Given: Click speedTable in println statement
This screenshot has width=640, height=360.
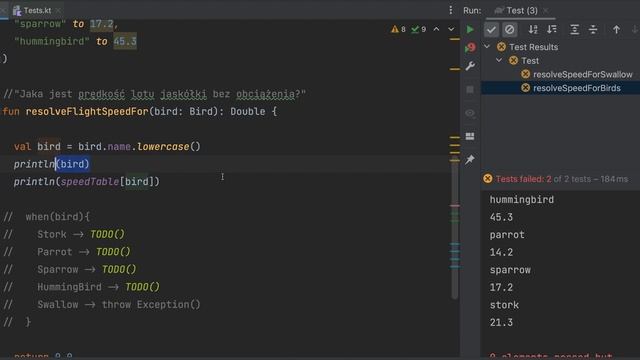Looking at the screenshot, I should (x=90, y=182).
